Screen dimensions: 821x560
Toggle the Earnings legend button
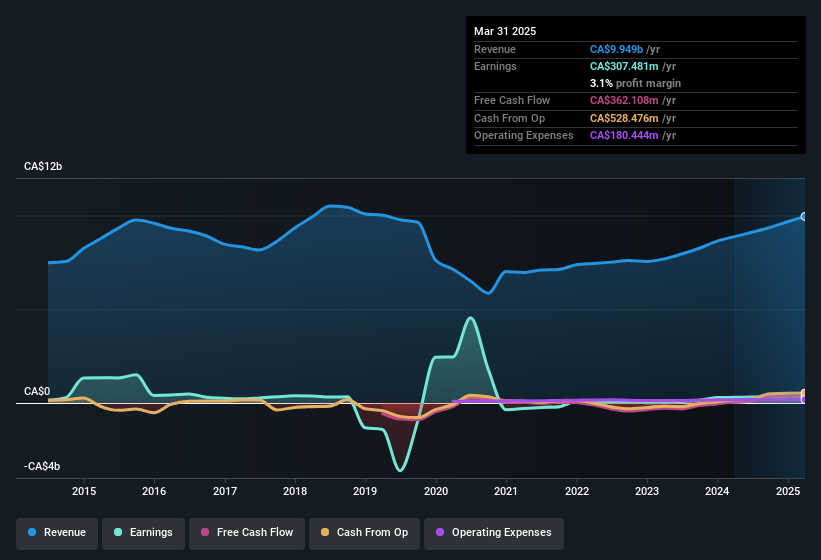point(143,533)
